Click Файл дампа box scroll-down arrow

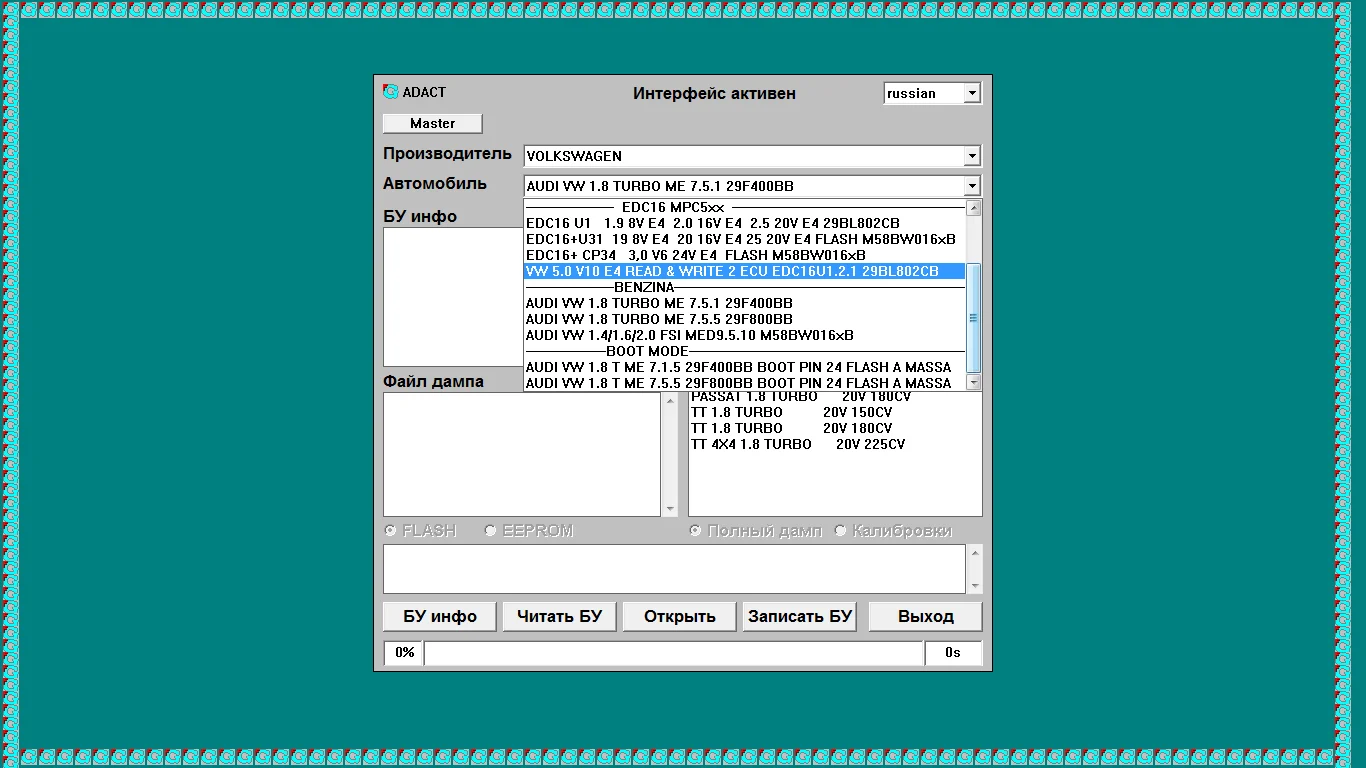coord(670,508)
